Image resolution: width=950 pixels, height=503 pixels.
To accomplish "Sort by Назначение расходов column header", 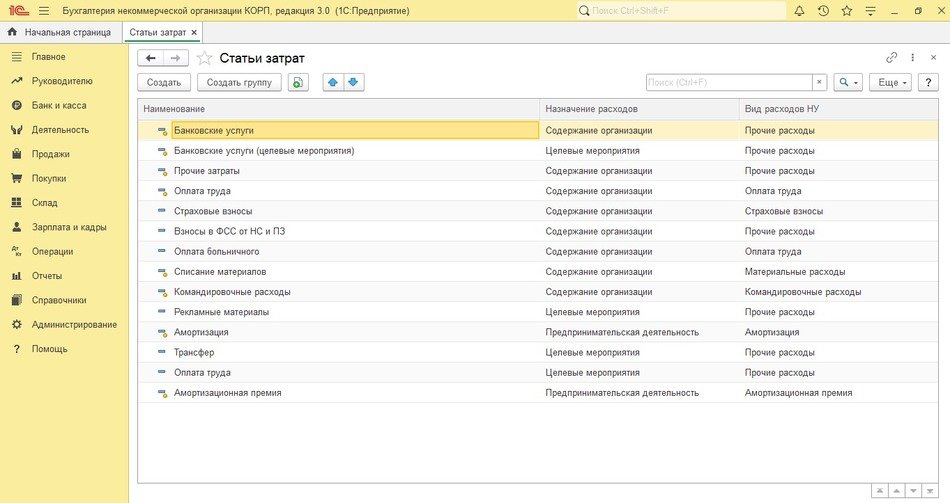I will click(x=639, y=109).
